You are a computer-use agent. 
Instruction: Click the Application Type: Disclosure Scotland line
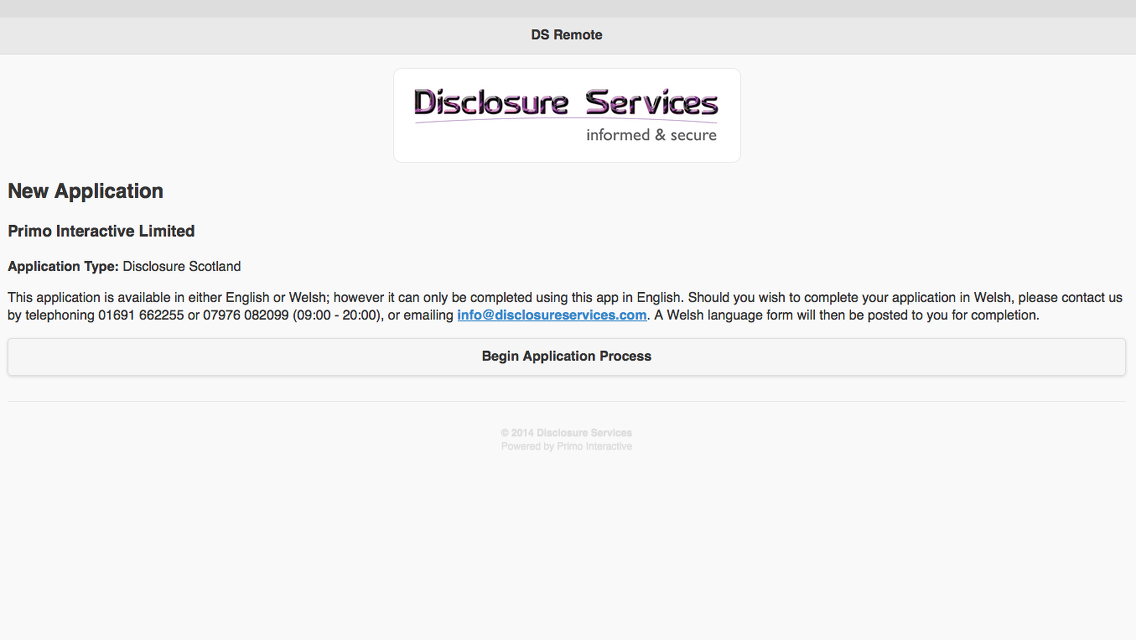click(x=125, y=267)
